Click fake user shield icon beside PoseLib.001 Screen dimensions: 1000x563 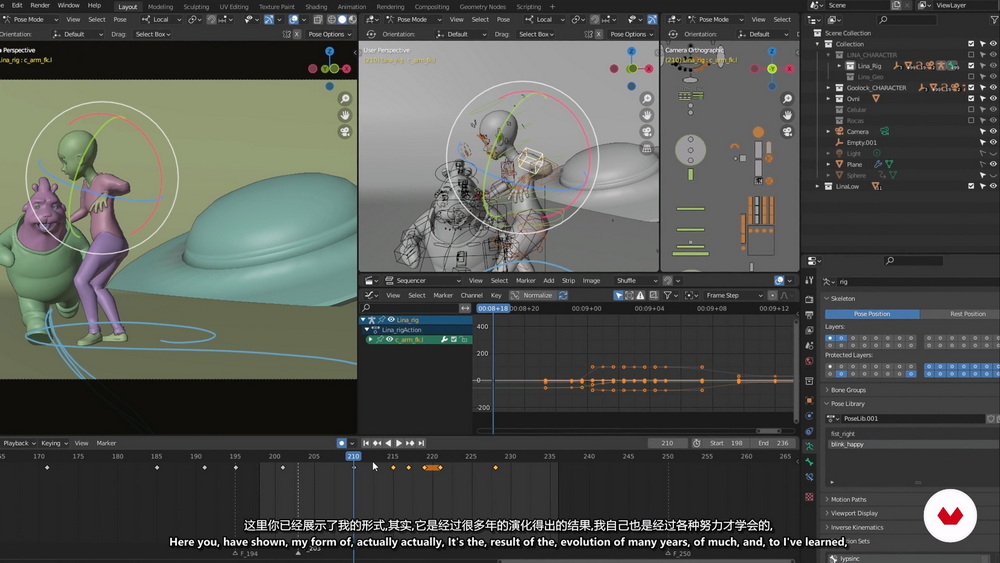(990, 419)
